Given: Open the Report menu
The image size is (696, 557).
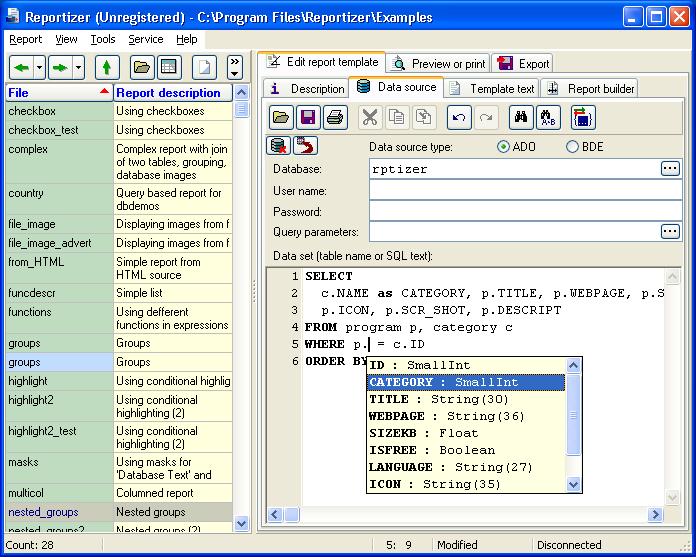Looking at the screenshot, I should pyautogui.click(x=25, y=40).
